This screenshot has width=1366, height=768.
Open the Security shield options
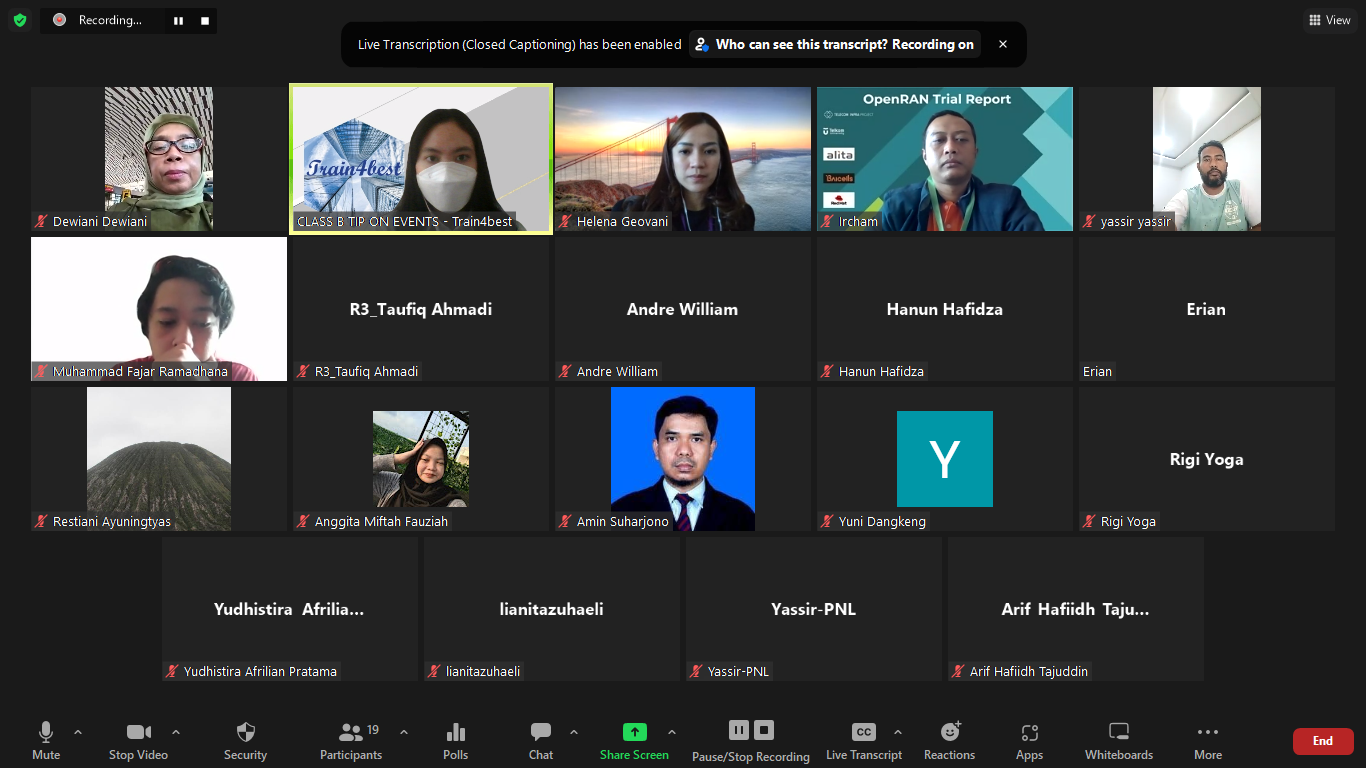pyautogui.click(x=245, y=741)
